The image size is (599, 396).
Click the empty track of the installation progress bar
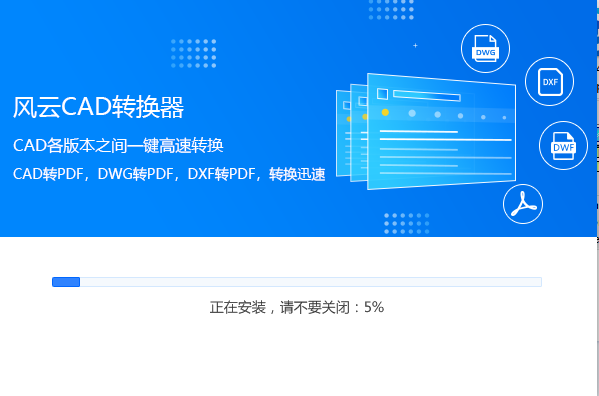click(311, 282)
